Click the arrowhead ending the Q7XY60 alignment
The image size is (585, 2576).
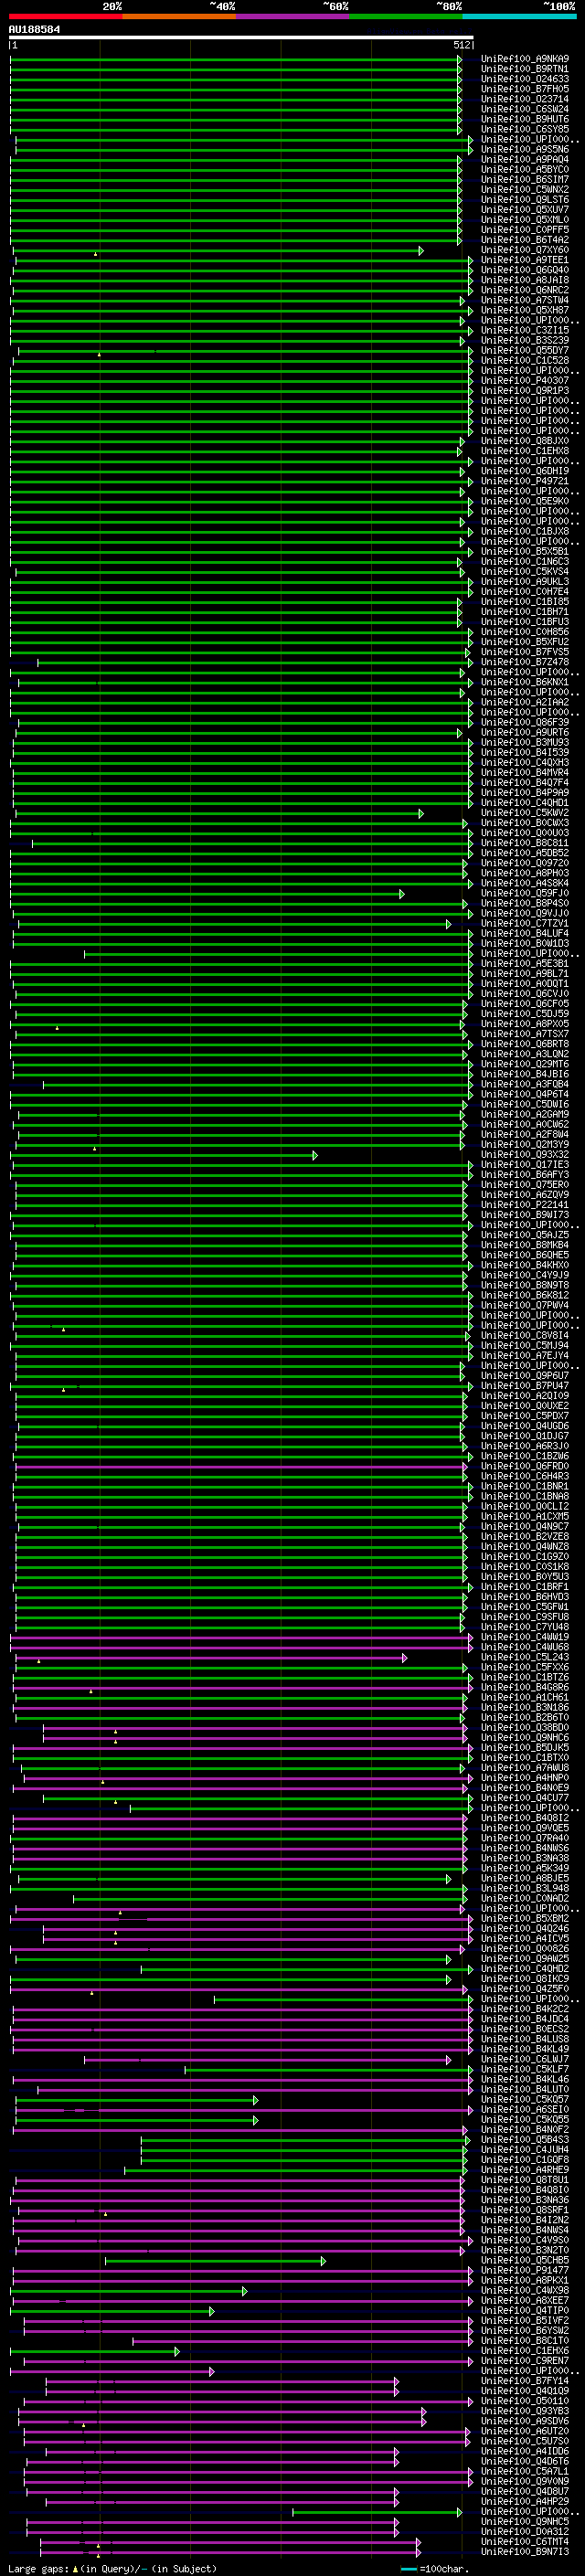coord(421,251)
